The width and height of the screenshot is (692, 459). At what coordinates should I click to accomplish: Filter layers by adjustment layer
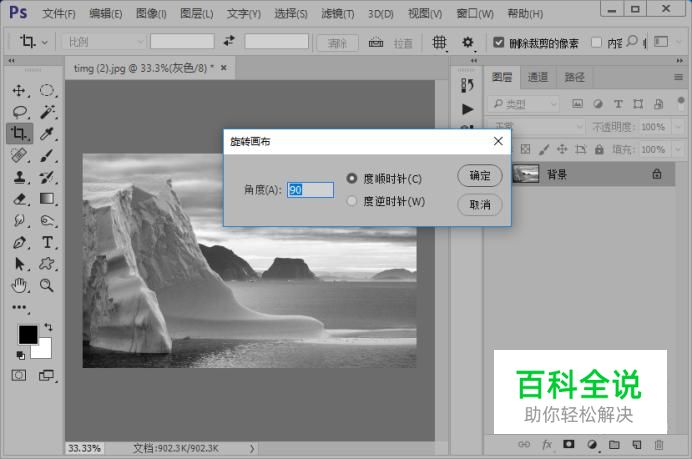598,104
